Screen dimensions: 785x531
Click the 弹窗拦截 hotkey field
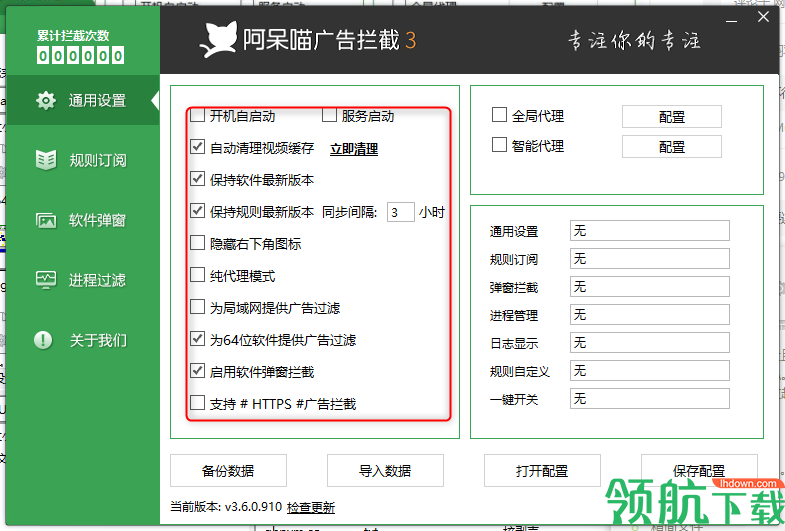click(650, 287)
